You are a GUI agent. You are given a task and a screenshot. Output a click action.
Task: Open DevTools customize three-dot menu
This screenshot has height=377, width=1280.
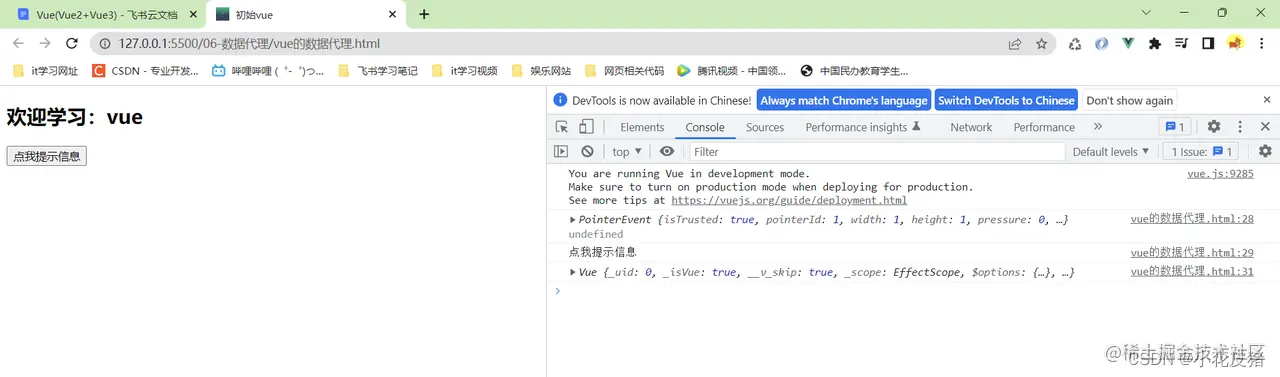[x=1240, y=127]
